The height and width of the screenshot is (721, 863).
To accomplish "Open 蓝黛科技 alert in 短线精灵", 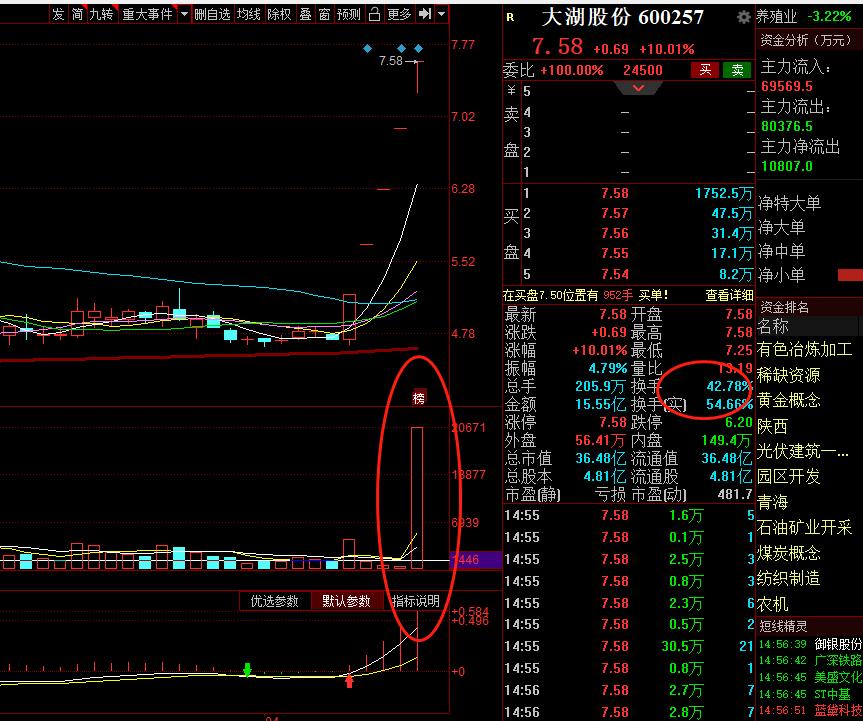I will click(x=810, y=711).
